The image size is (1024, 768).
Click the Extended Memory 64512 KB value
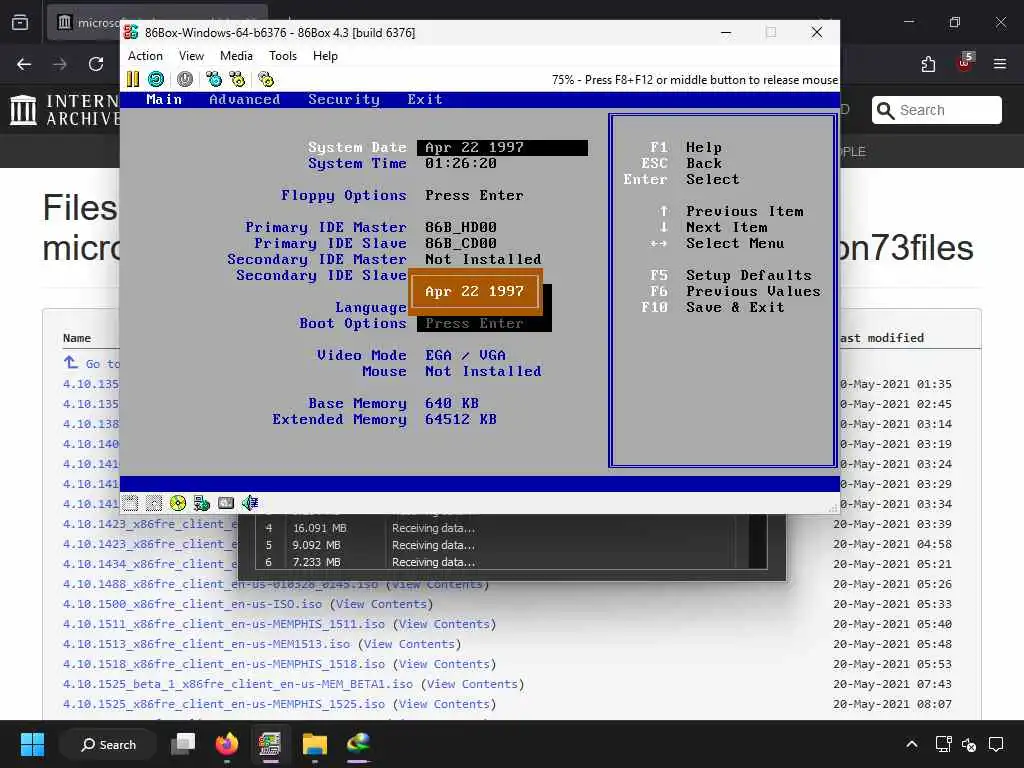pyautogui.click(x=460, y=419)
